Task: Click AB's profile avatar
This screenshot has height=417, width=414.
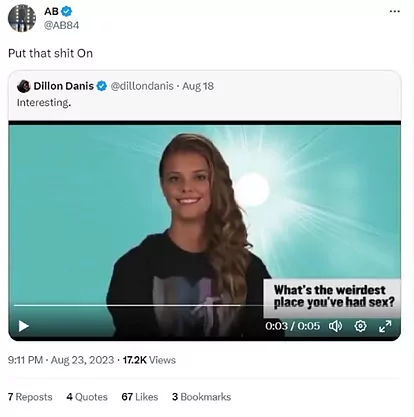Action: 22,18
